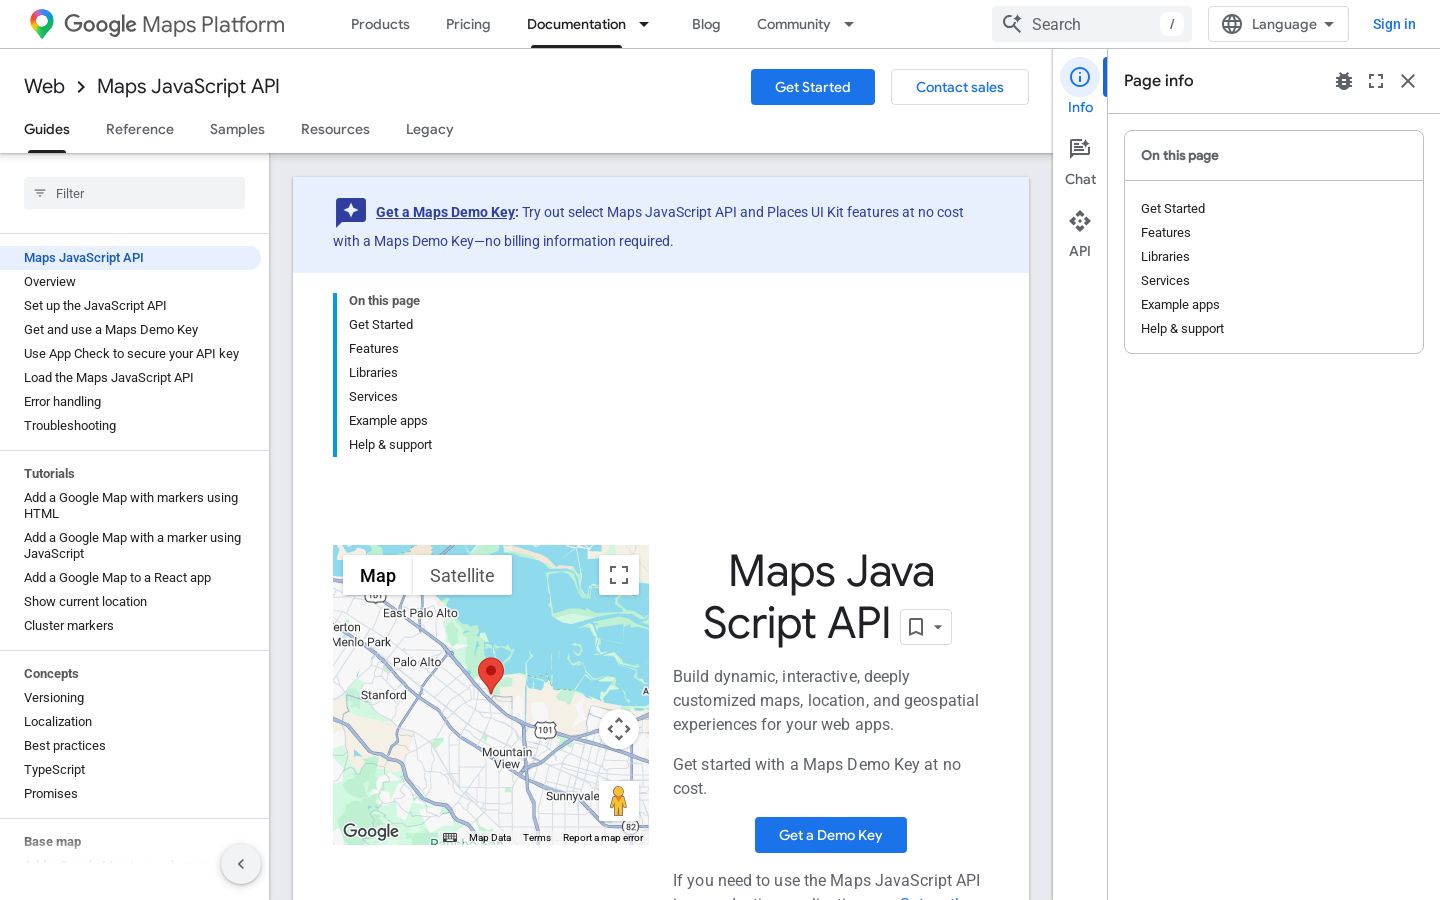Screen dimensions: 1440x900
Task: Click the Get Started button
Action: [x=813, y=87]
